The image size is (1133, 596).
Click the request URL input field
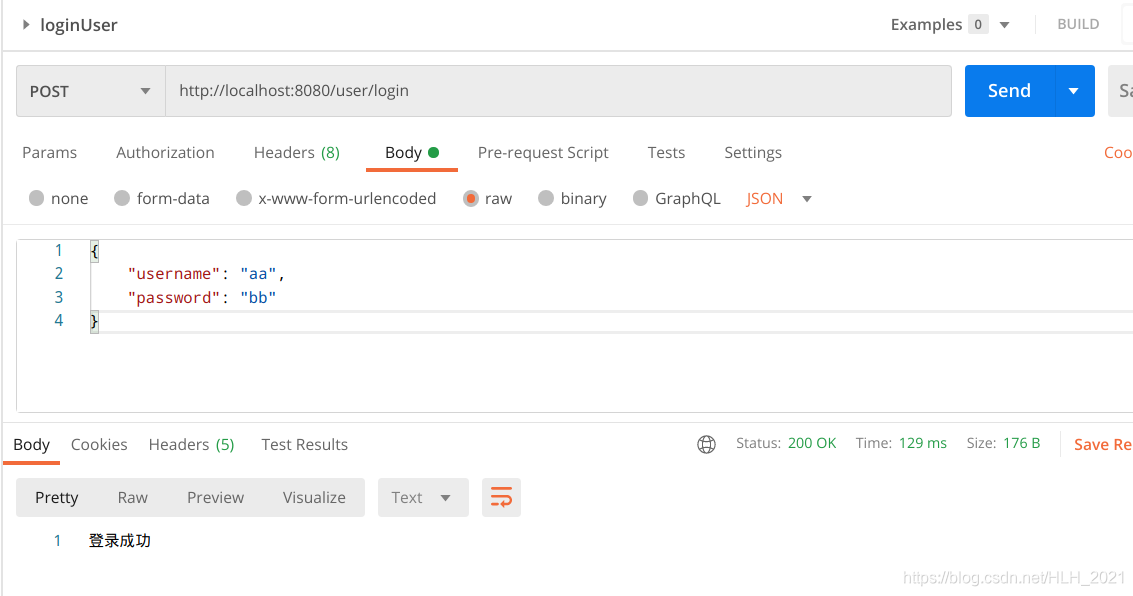(559, 91)
